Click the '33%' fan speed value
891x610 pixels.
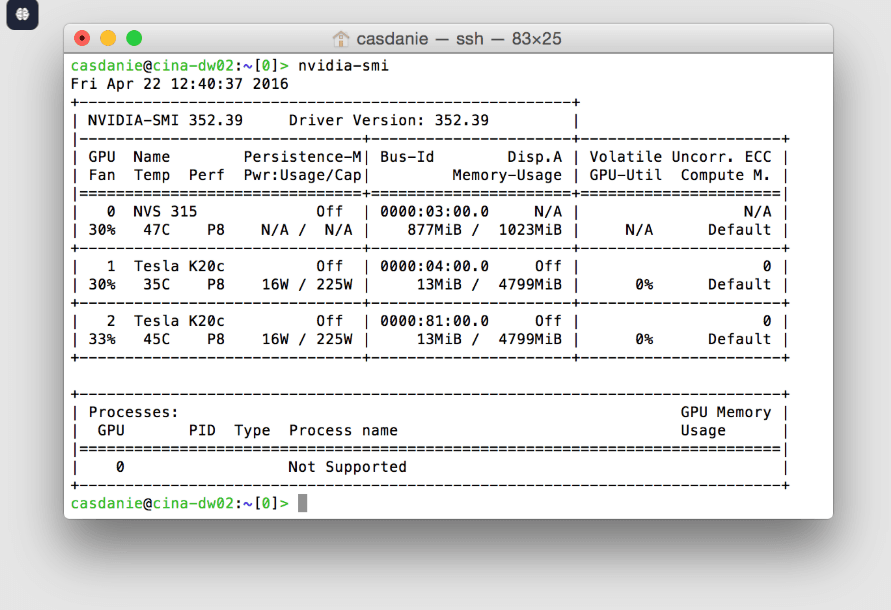point(102,339)
